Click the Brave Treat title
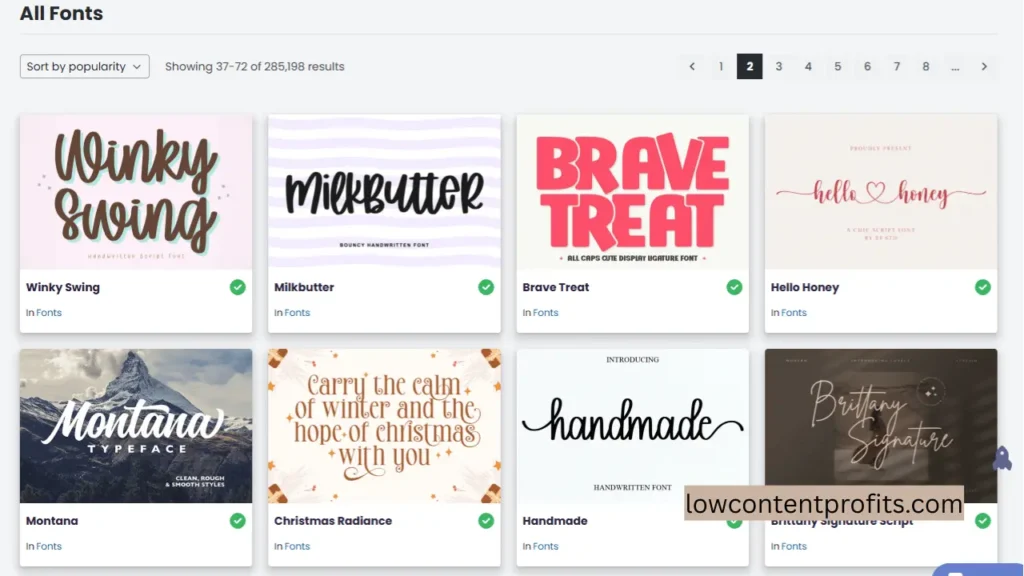 coord(556,287)
